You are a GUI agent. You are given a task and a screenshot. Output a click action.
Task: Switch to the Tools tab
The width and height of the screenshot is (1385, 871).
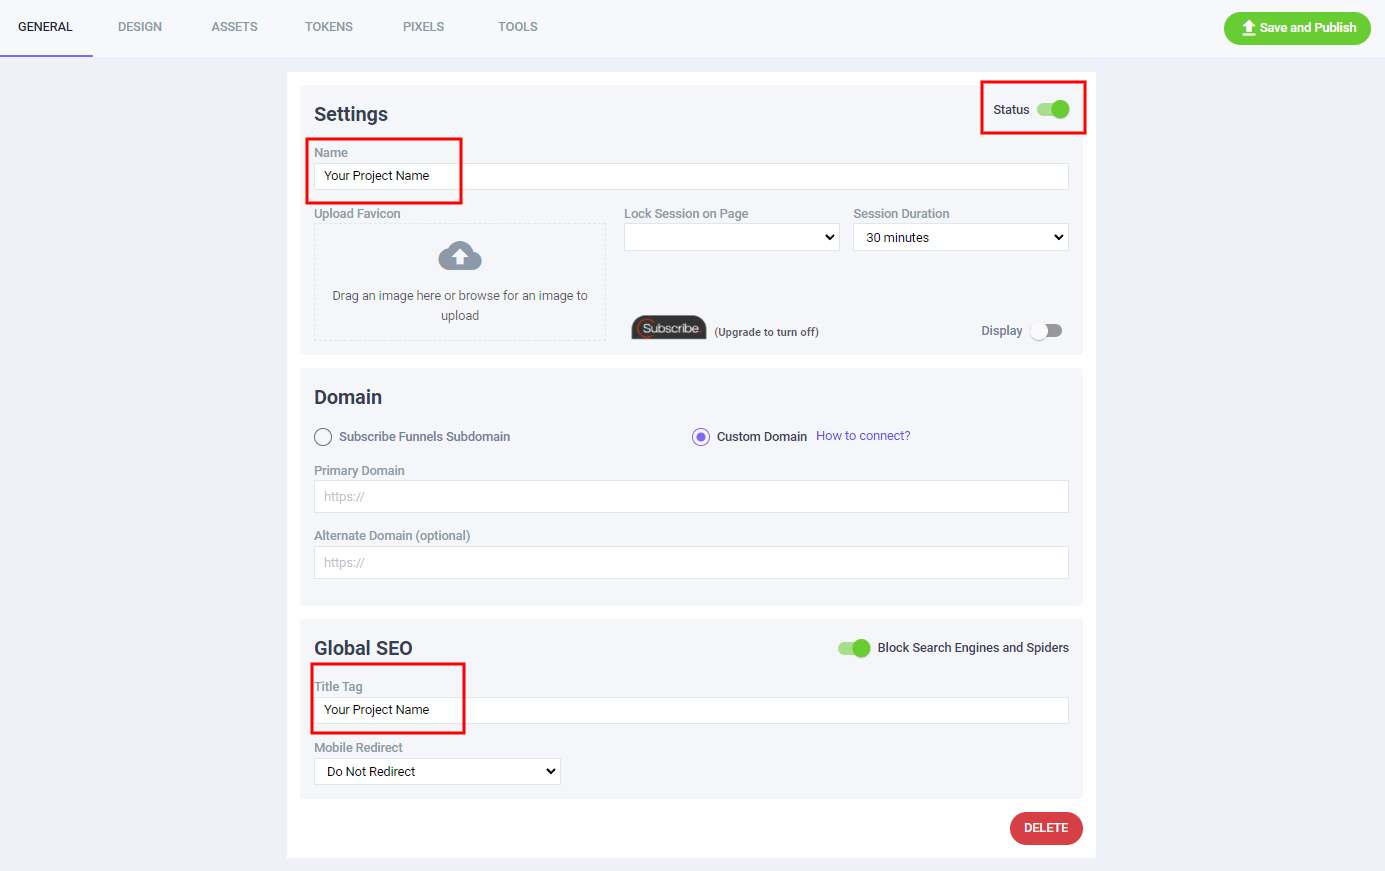[518, 27]
